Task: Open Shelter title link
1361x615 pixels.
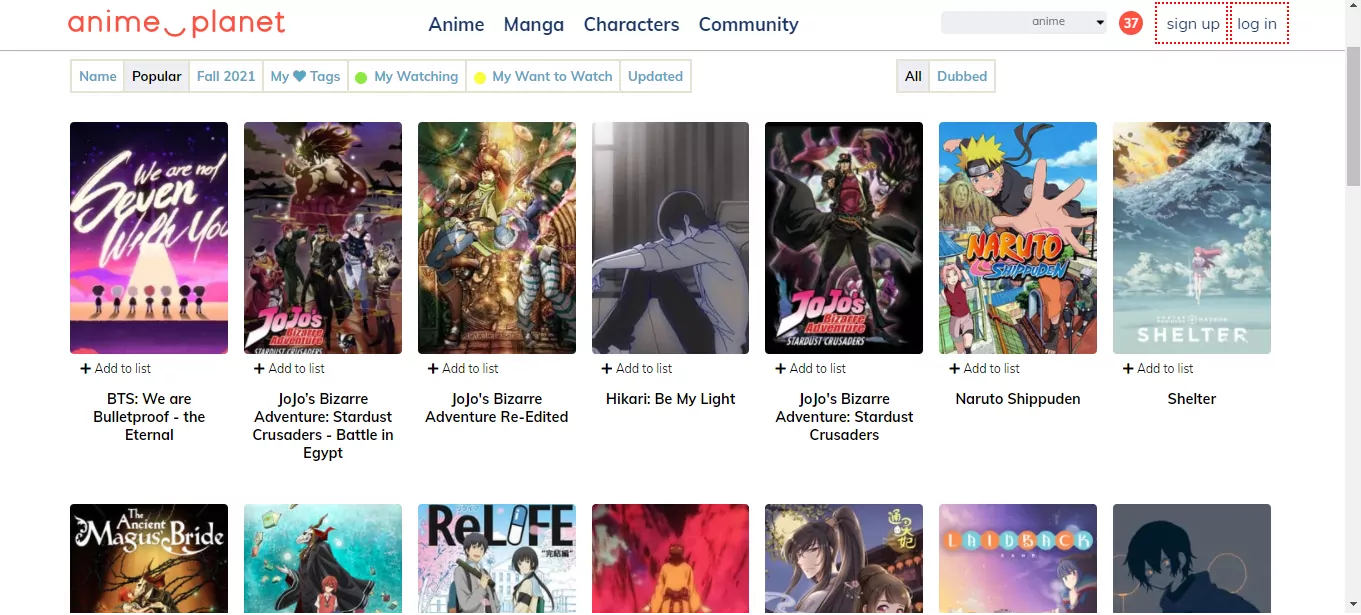Action: 1192,399
